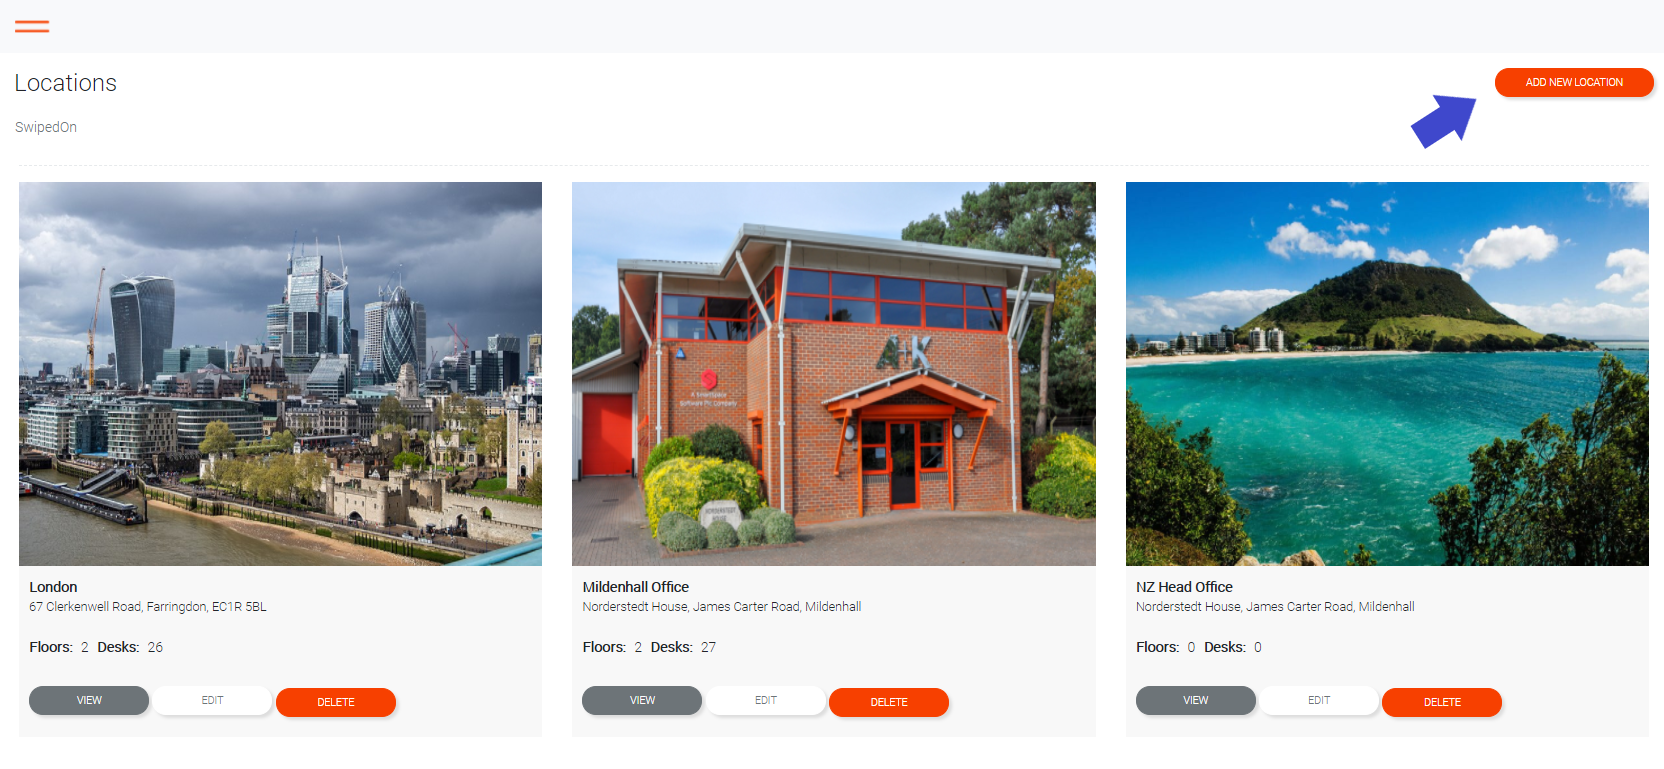Delete the Mildenhall Office location
Image resolution: width=1664 pixels, height=769 pixels.
coord(889,702)
